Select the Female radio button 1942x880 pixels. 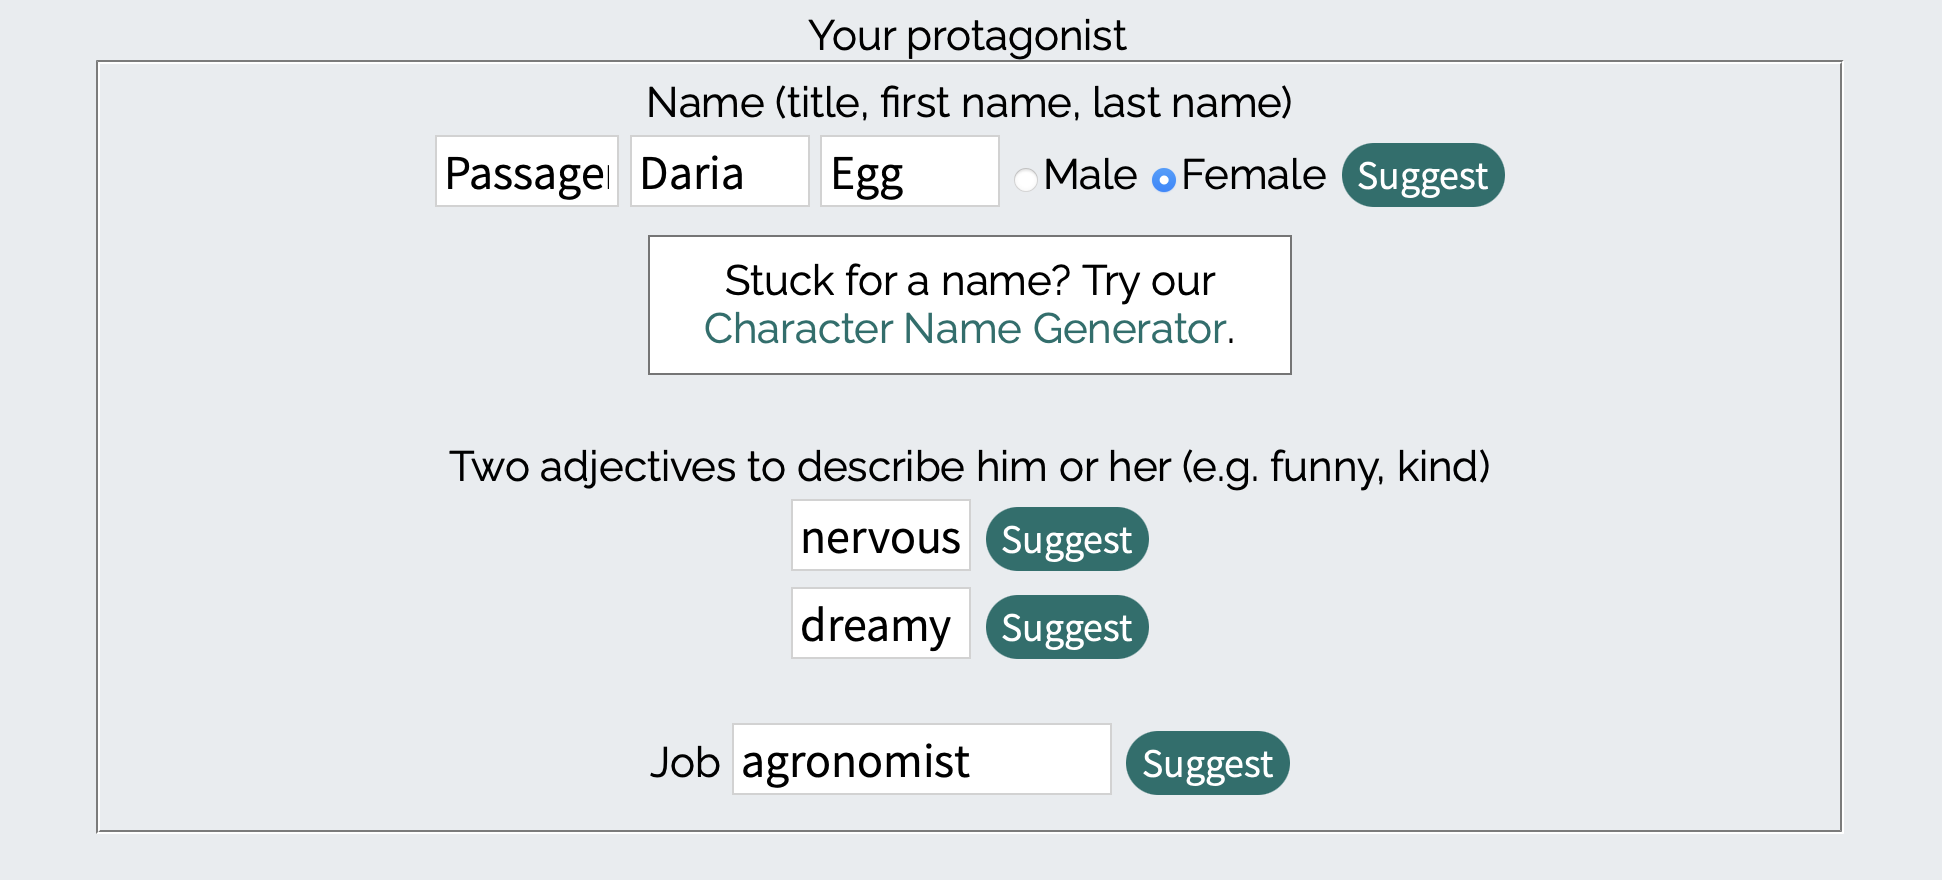1163,179
